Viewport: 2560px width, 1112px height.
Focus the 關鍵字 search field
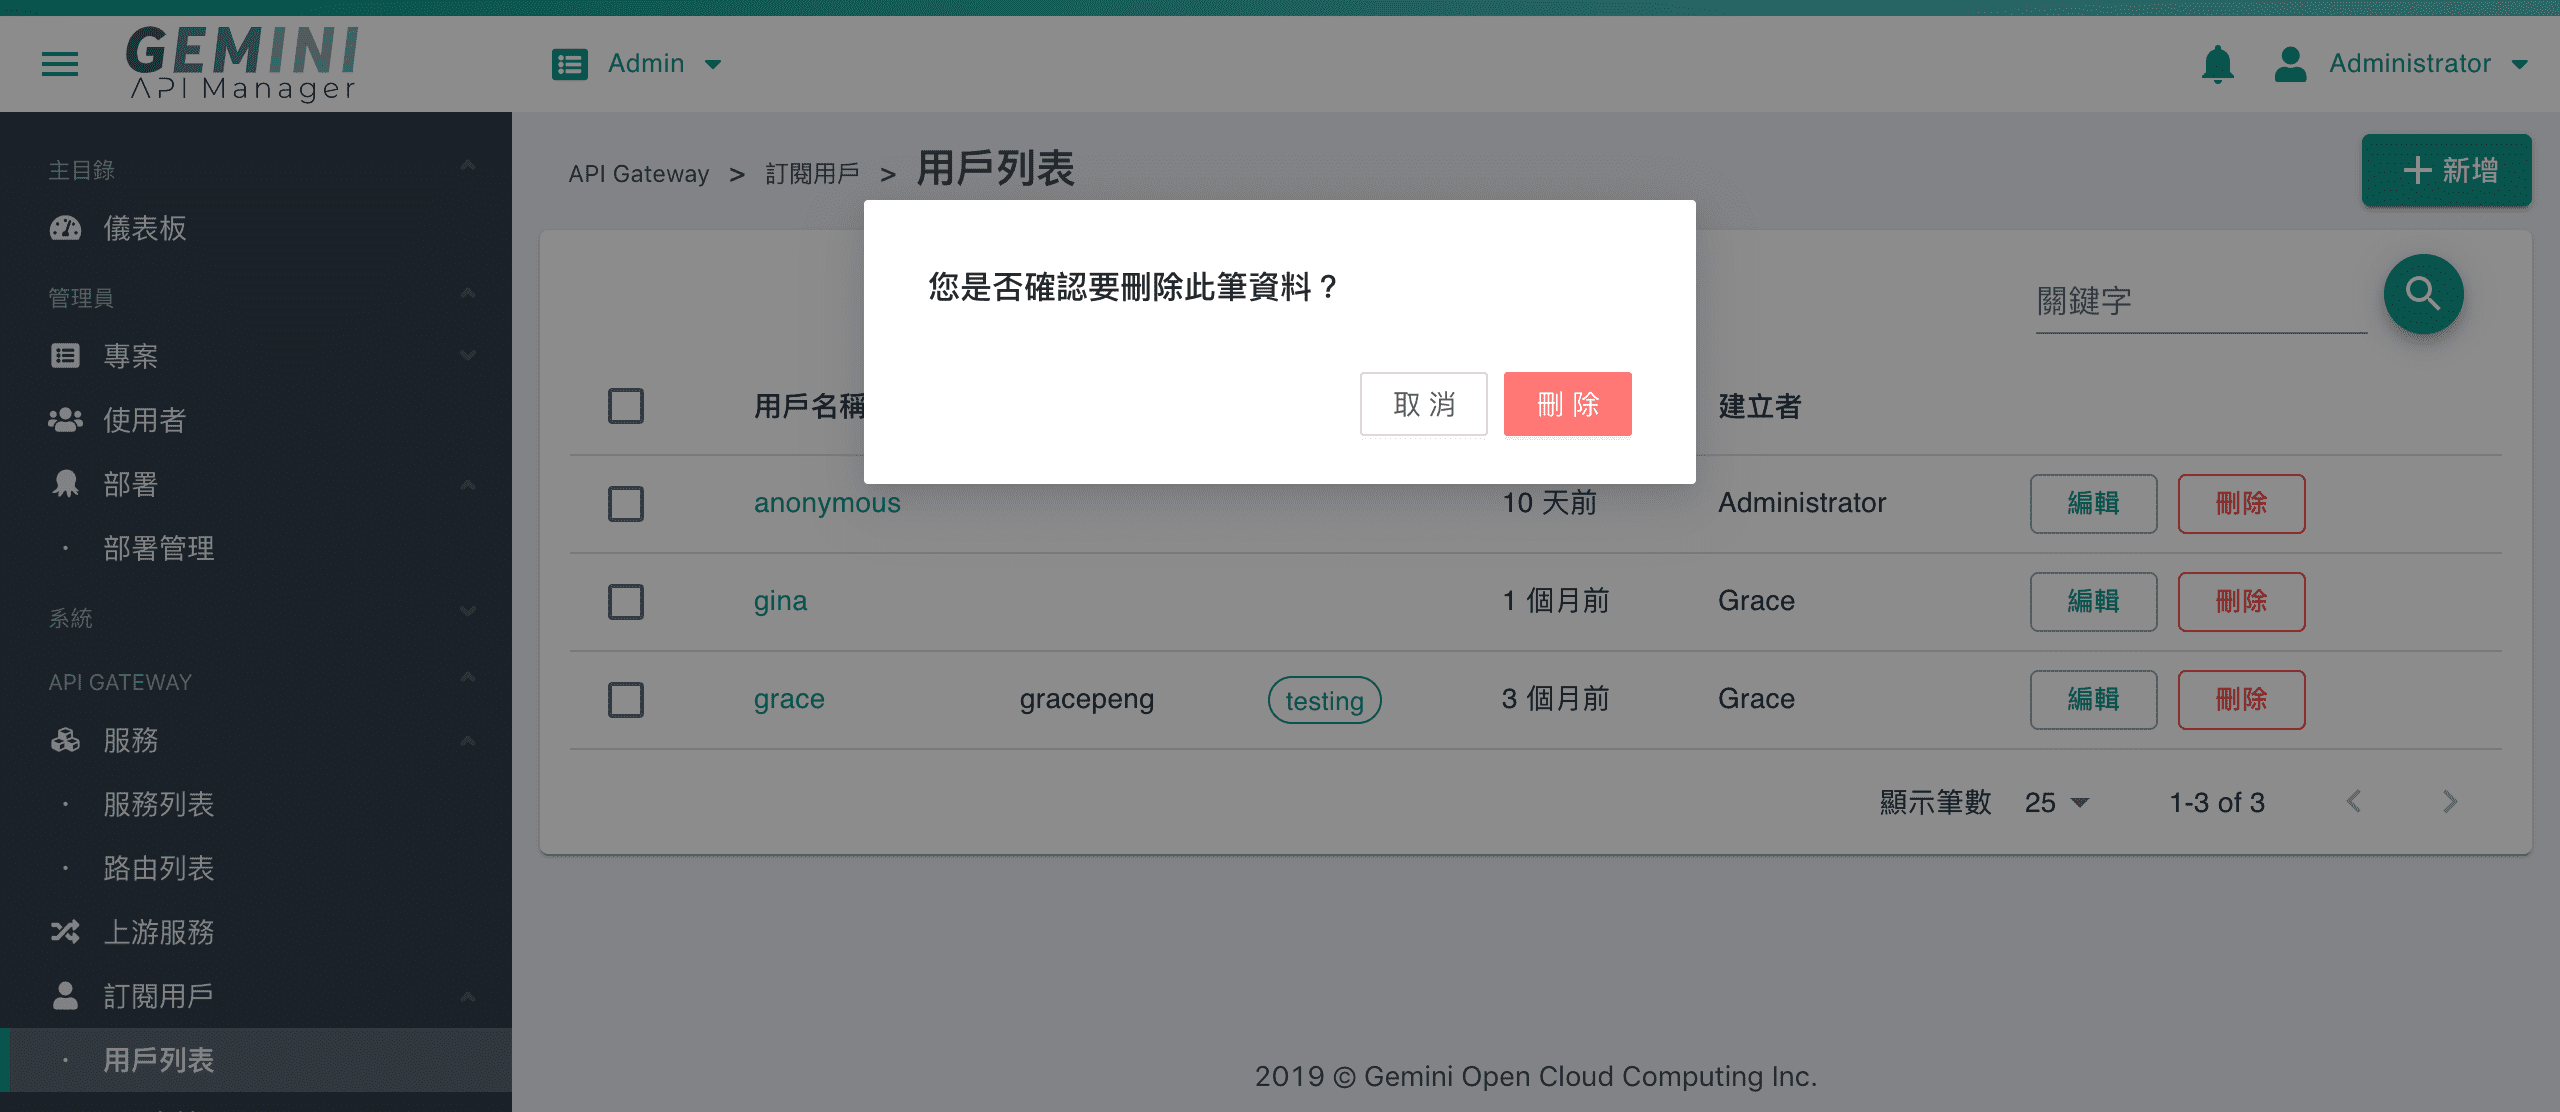(x=2201, y=300)
